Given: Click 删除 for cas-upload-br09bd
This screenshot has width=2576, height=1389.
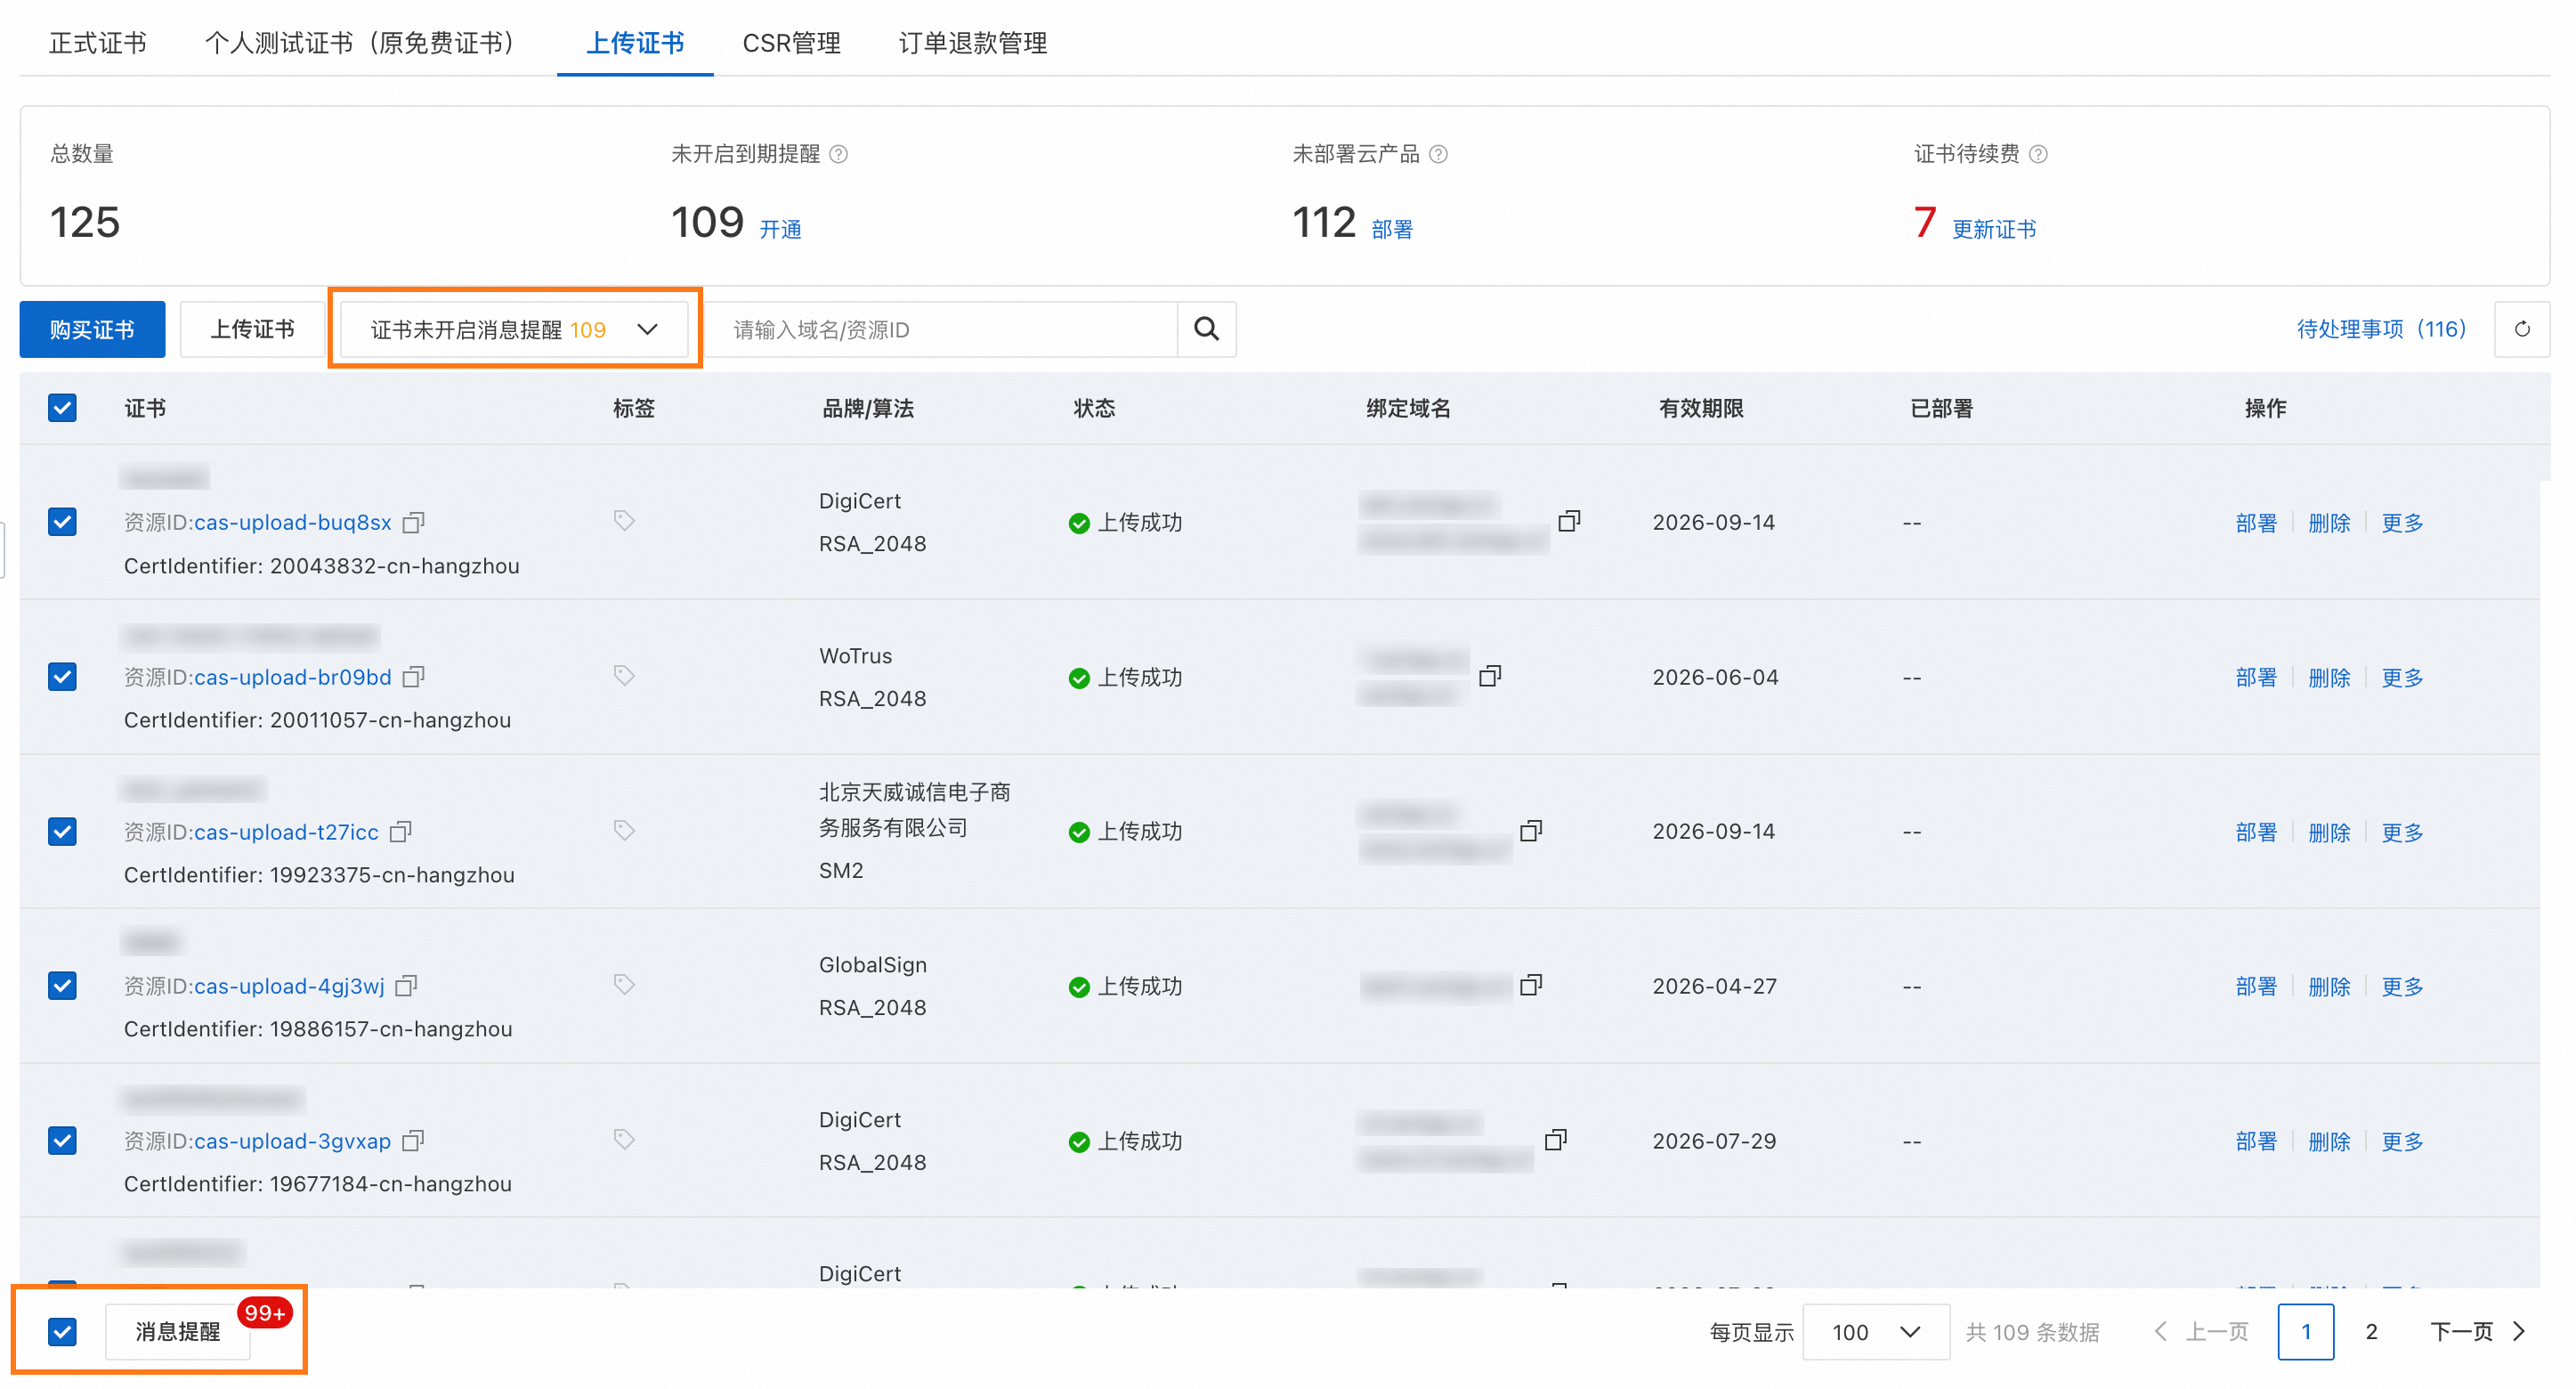Looking at the screenshot, I should pos(2329,678).
